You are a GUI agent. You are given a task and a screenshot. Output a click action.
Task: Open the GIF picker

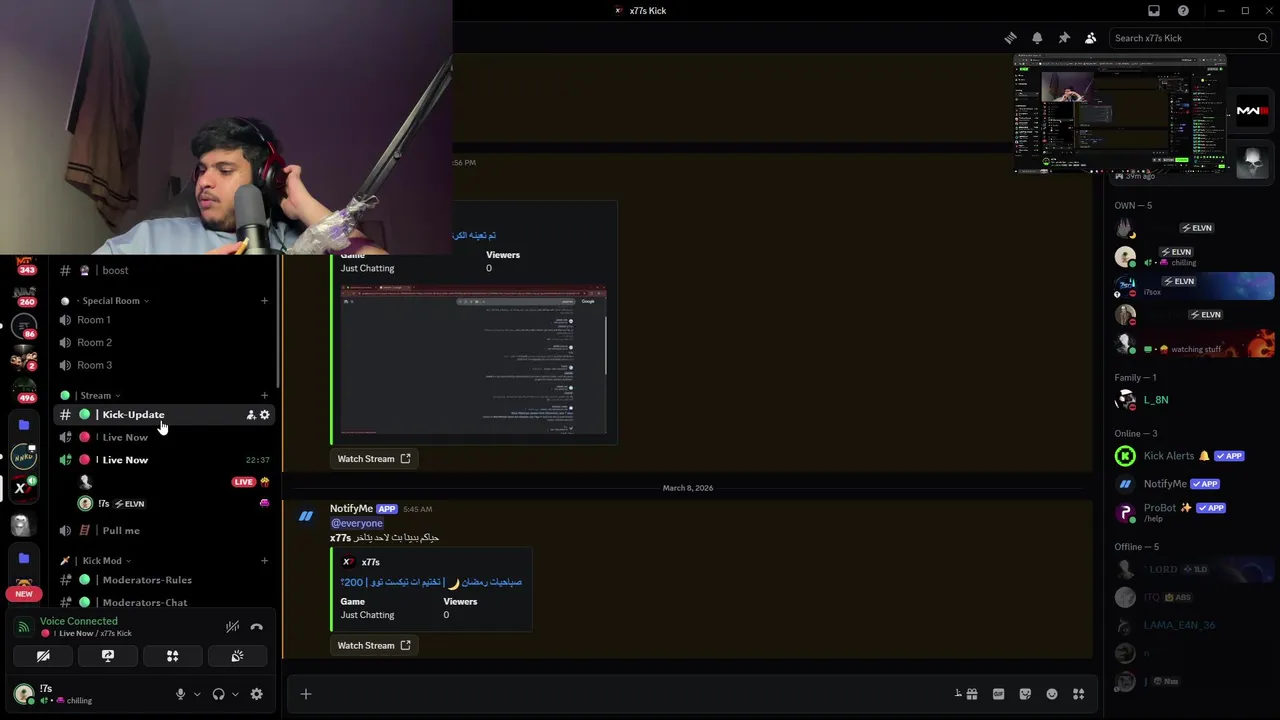(x=998, y=694)
